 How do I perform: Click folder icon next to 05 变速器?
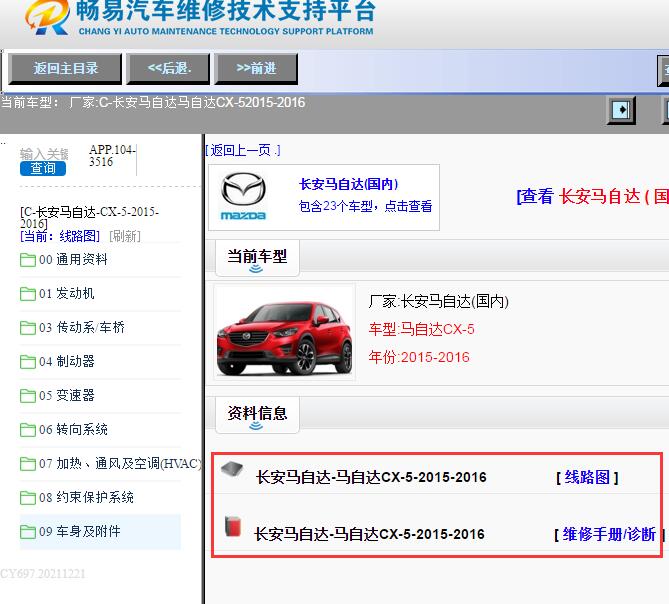tap(28, 396)
